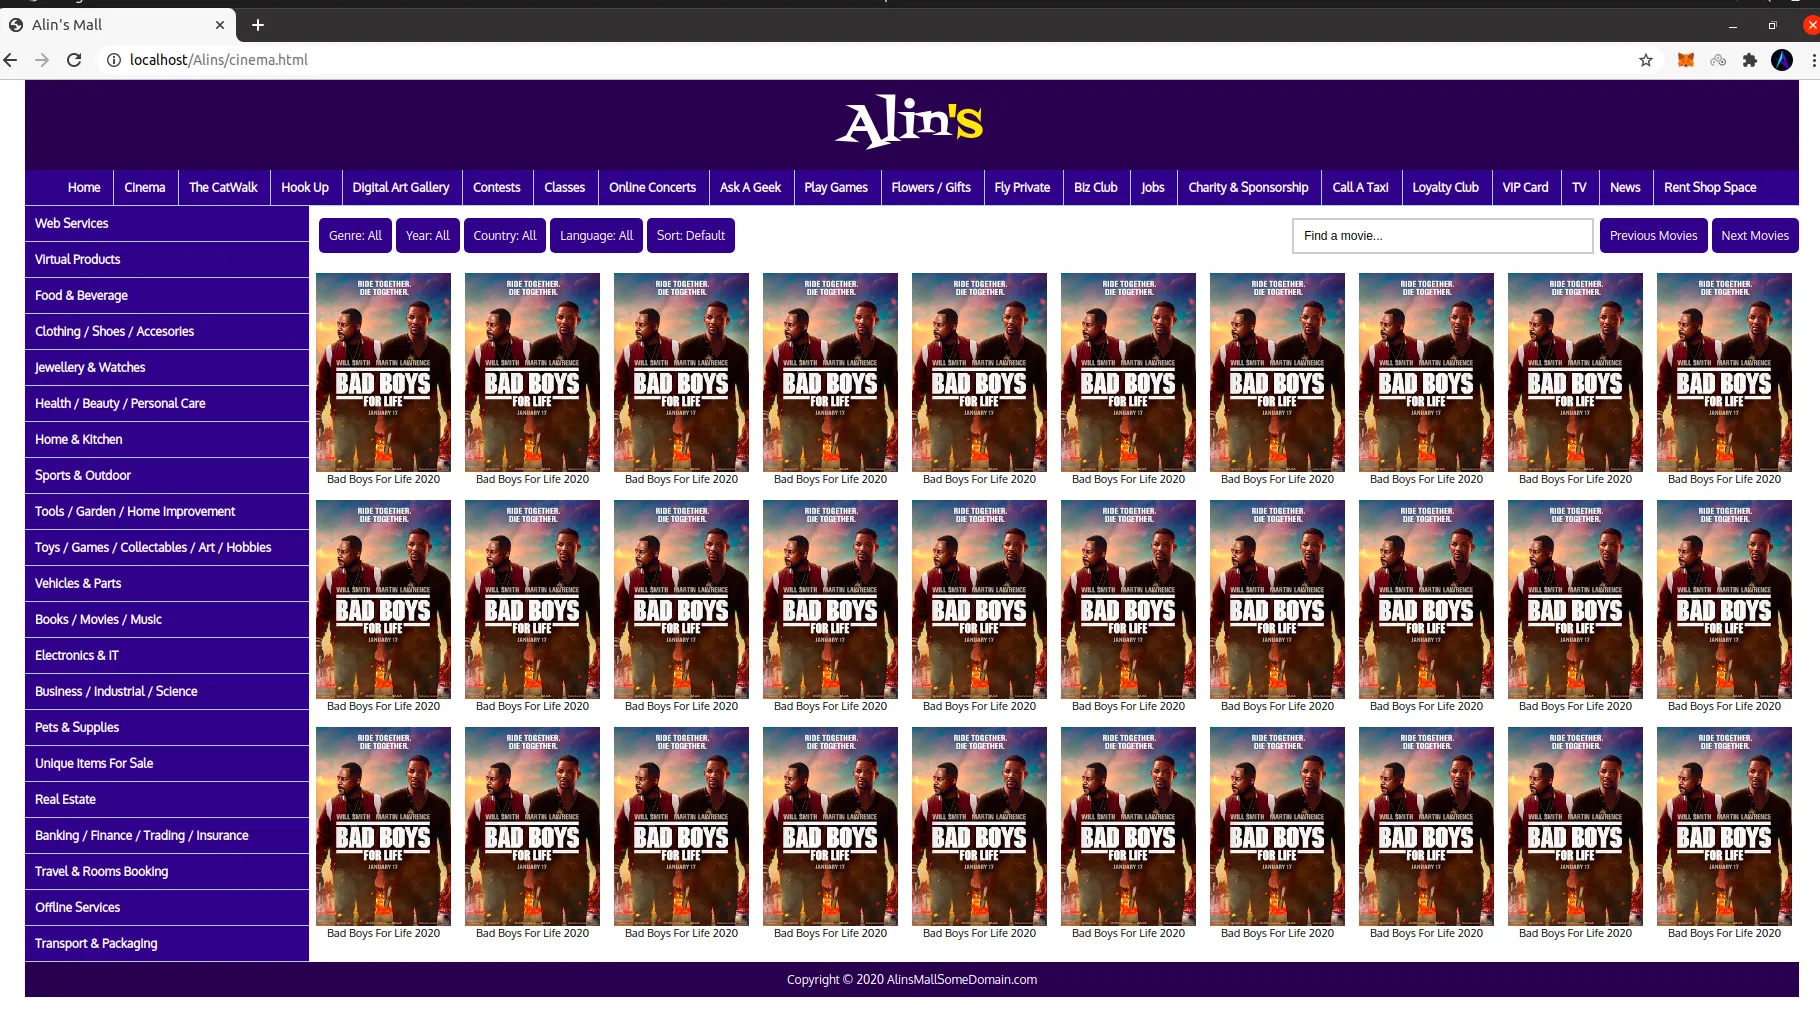Open the Classes nav item
The width and height of the screenshot is (1820, 1035).
565,187
